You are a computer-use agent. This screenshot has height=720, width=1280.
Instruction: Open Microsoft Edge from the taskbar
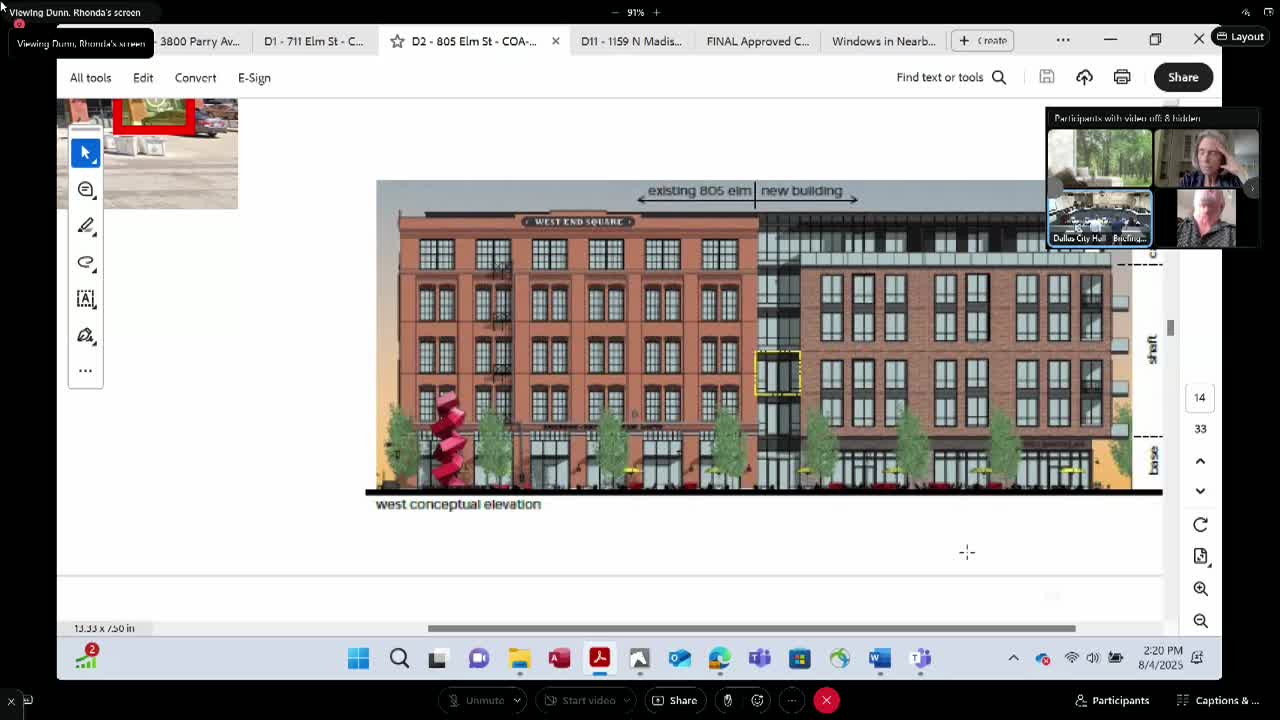point(719,658)
